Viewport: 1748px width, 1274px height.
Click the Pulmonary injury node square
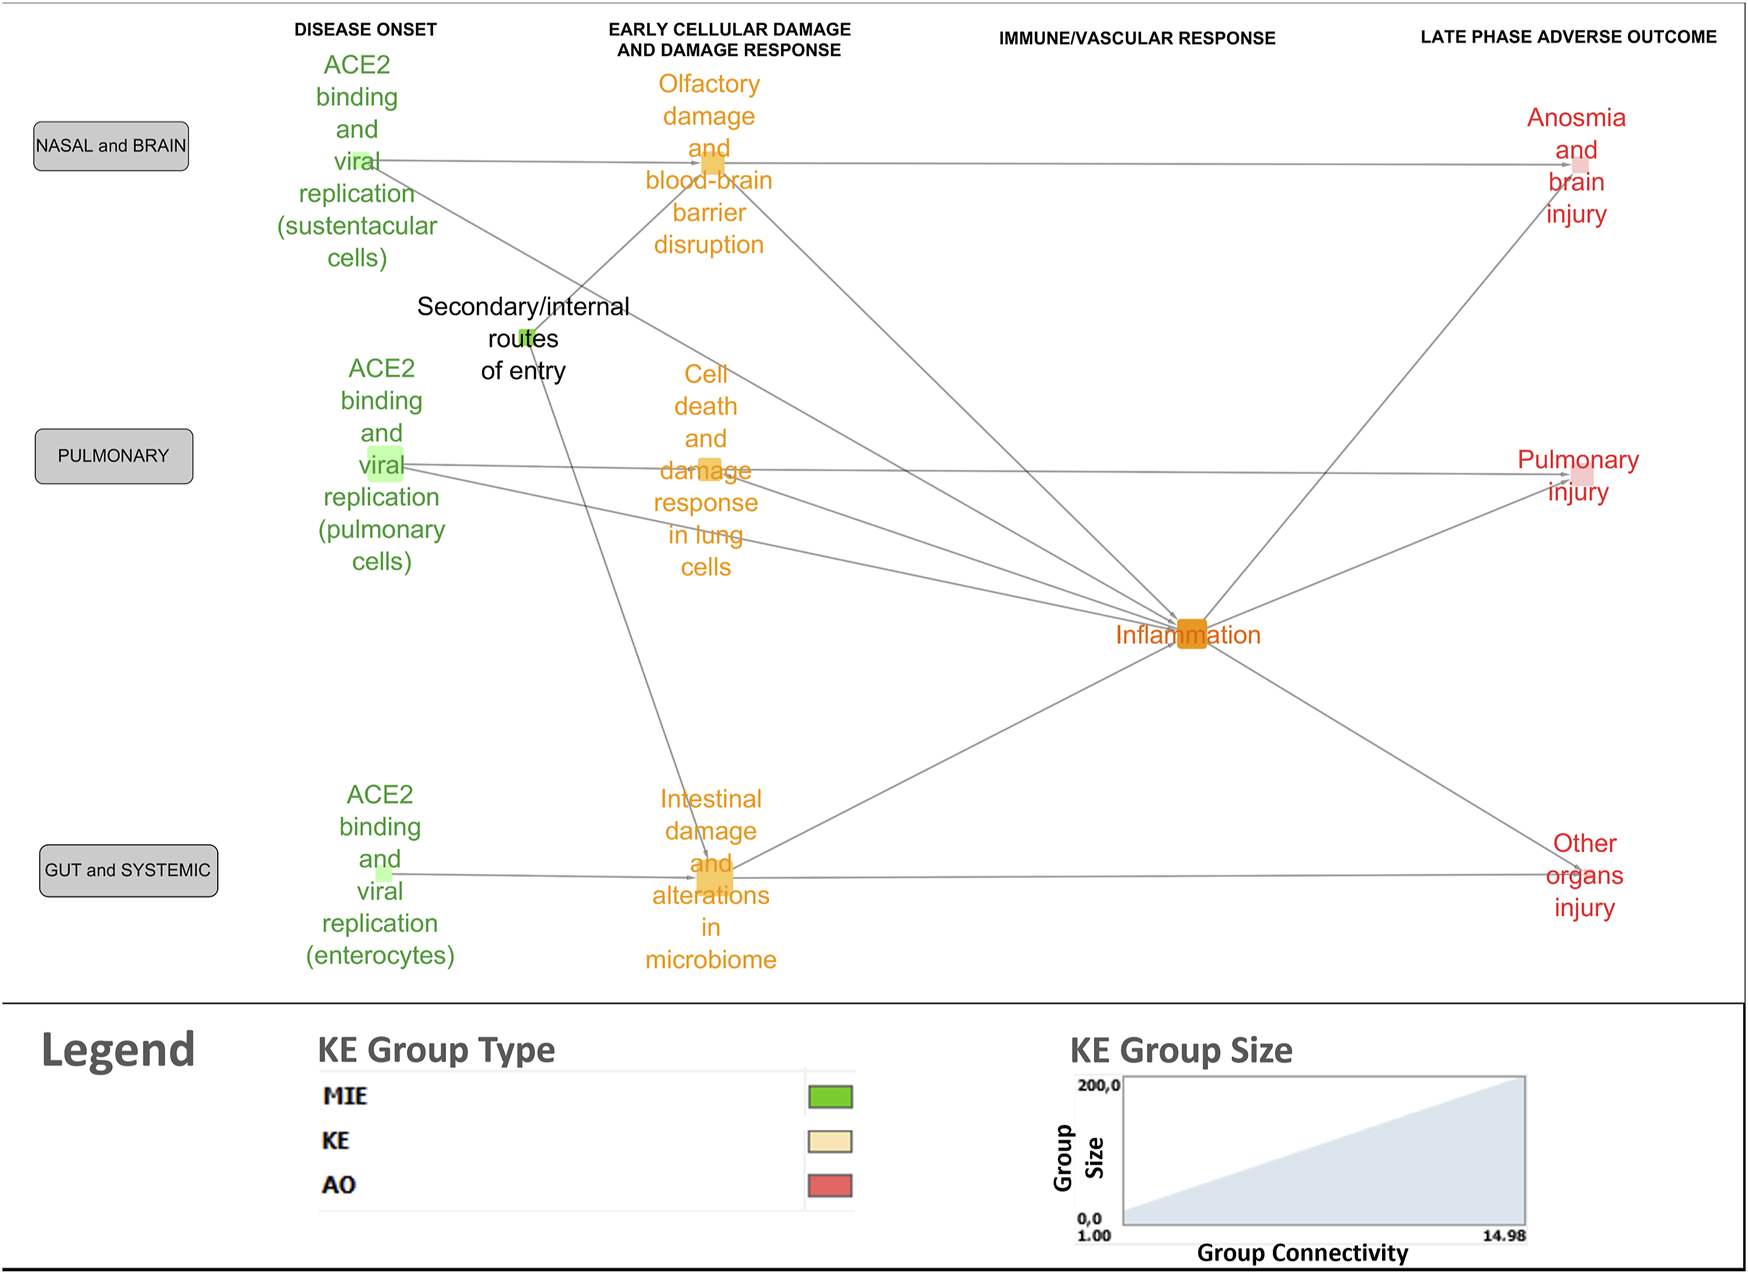point(1582,475)
